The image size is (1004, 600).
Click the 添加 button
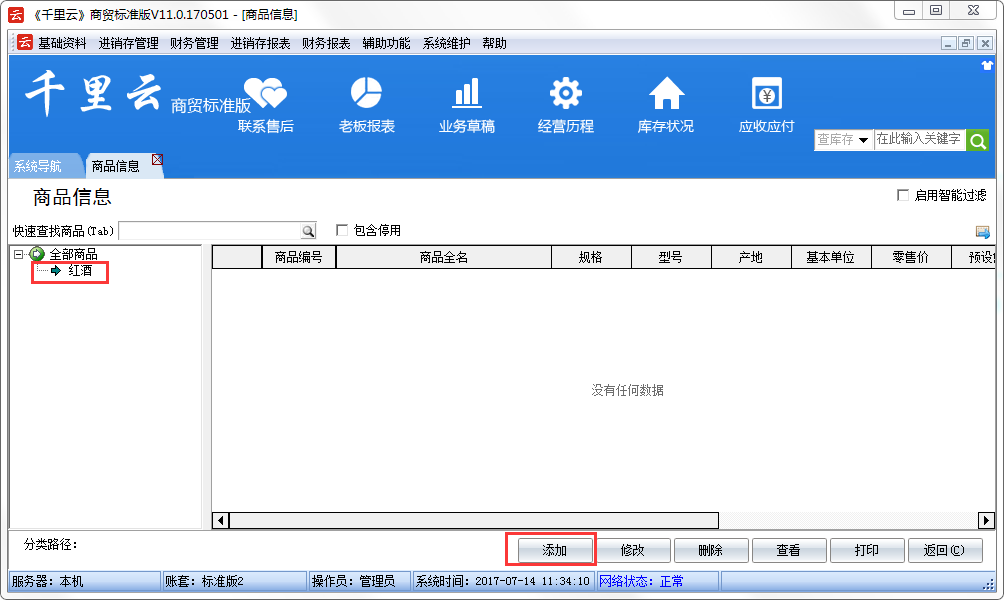pyautogui.click(x=554, y=550)
